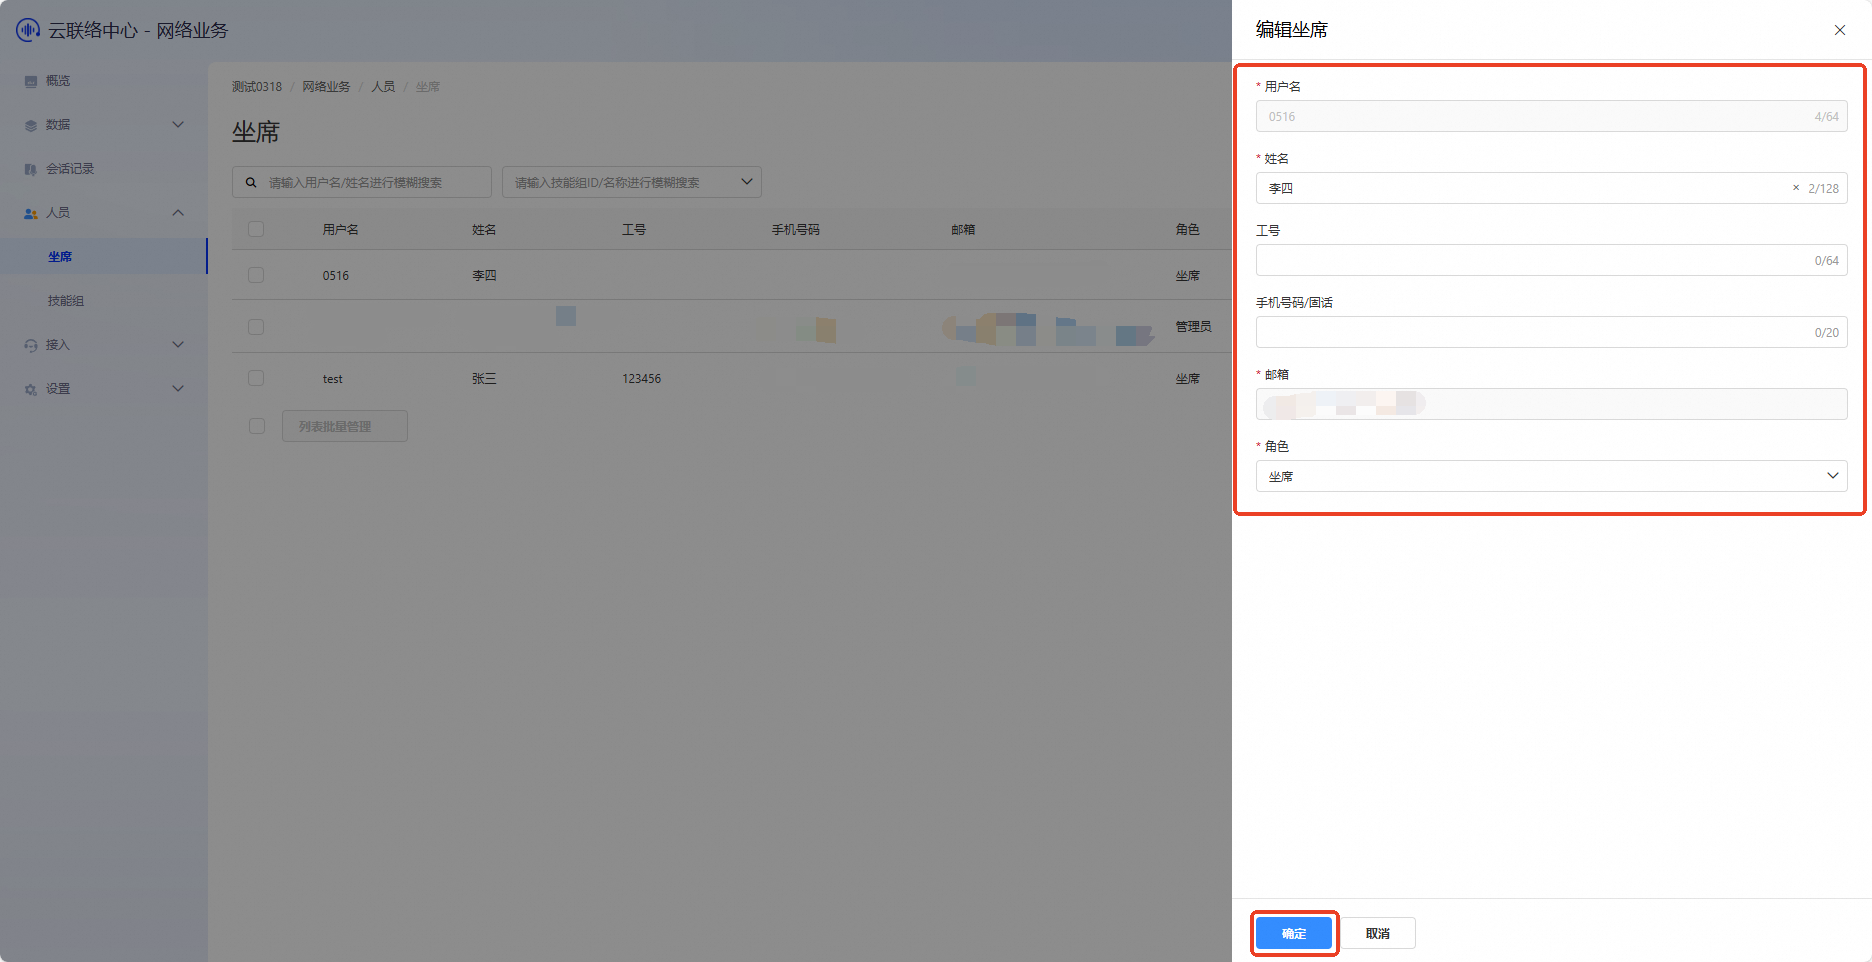Click the empty 工号 input field

coord(1551,260)
